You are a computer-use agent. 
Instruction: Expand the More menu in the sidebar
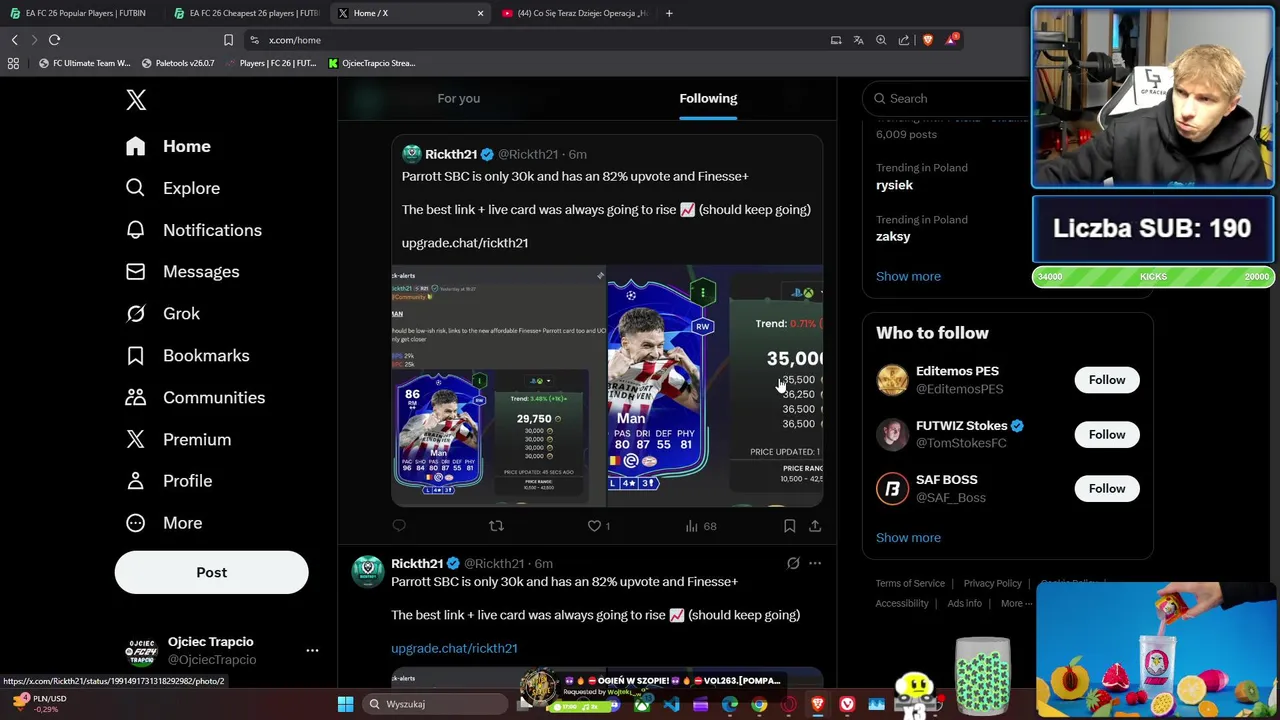164,523
